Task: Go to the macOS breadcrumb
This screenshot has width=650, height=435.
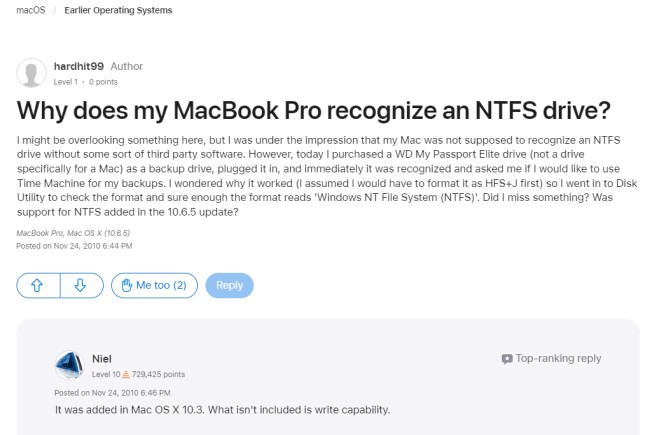Action: 32,10
